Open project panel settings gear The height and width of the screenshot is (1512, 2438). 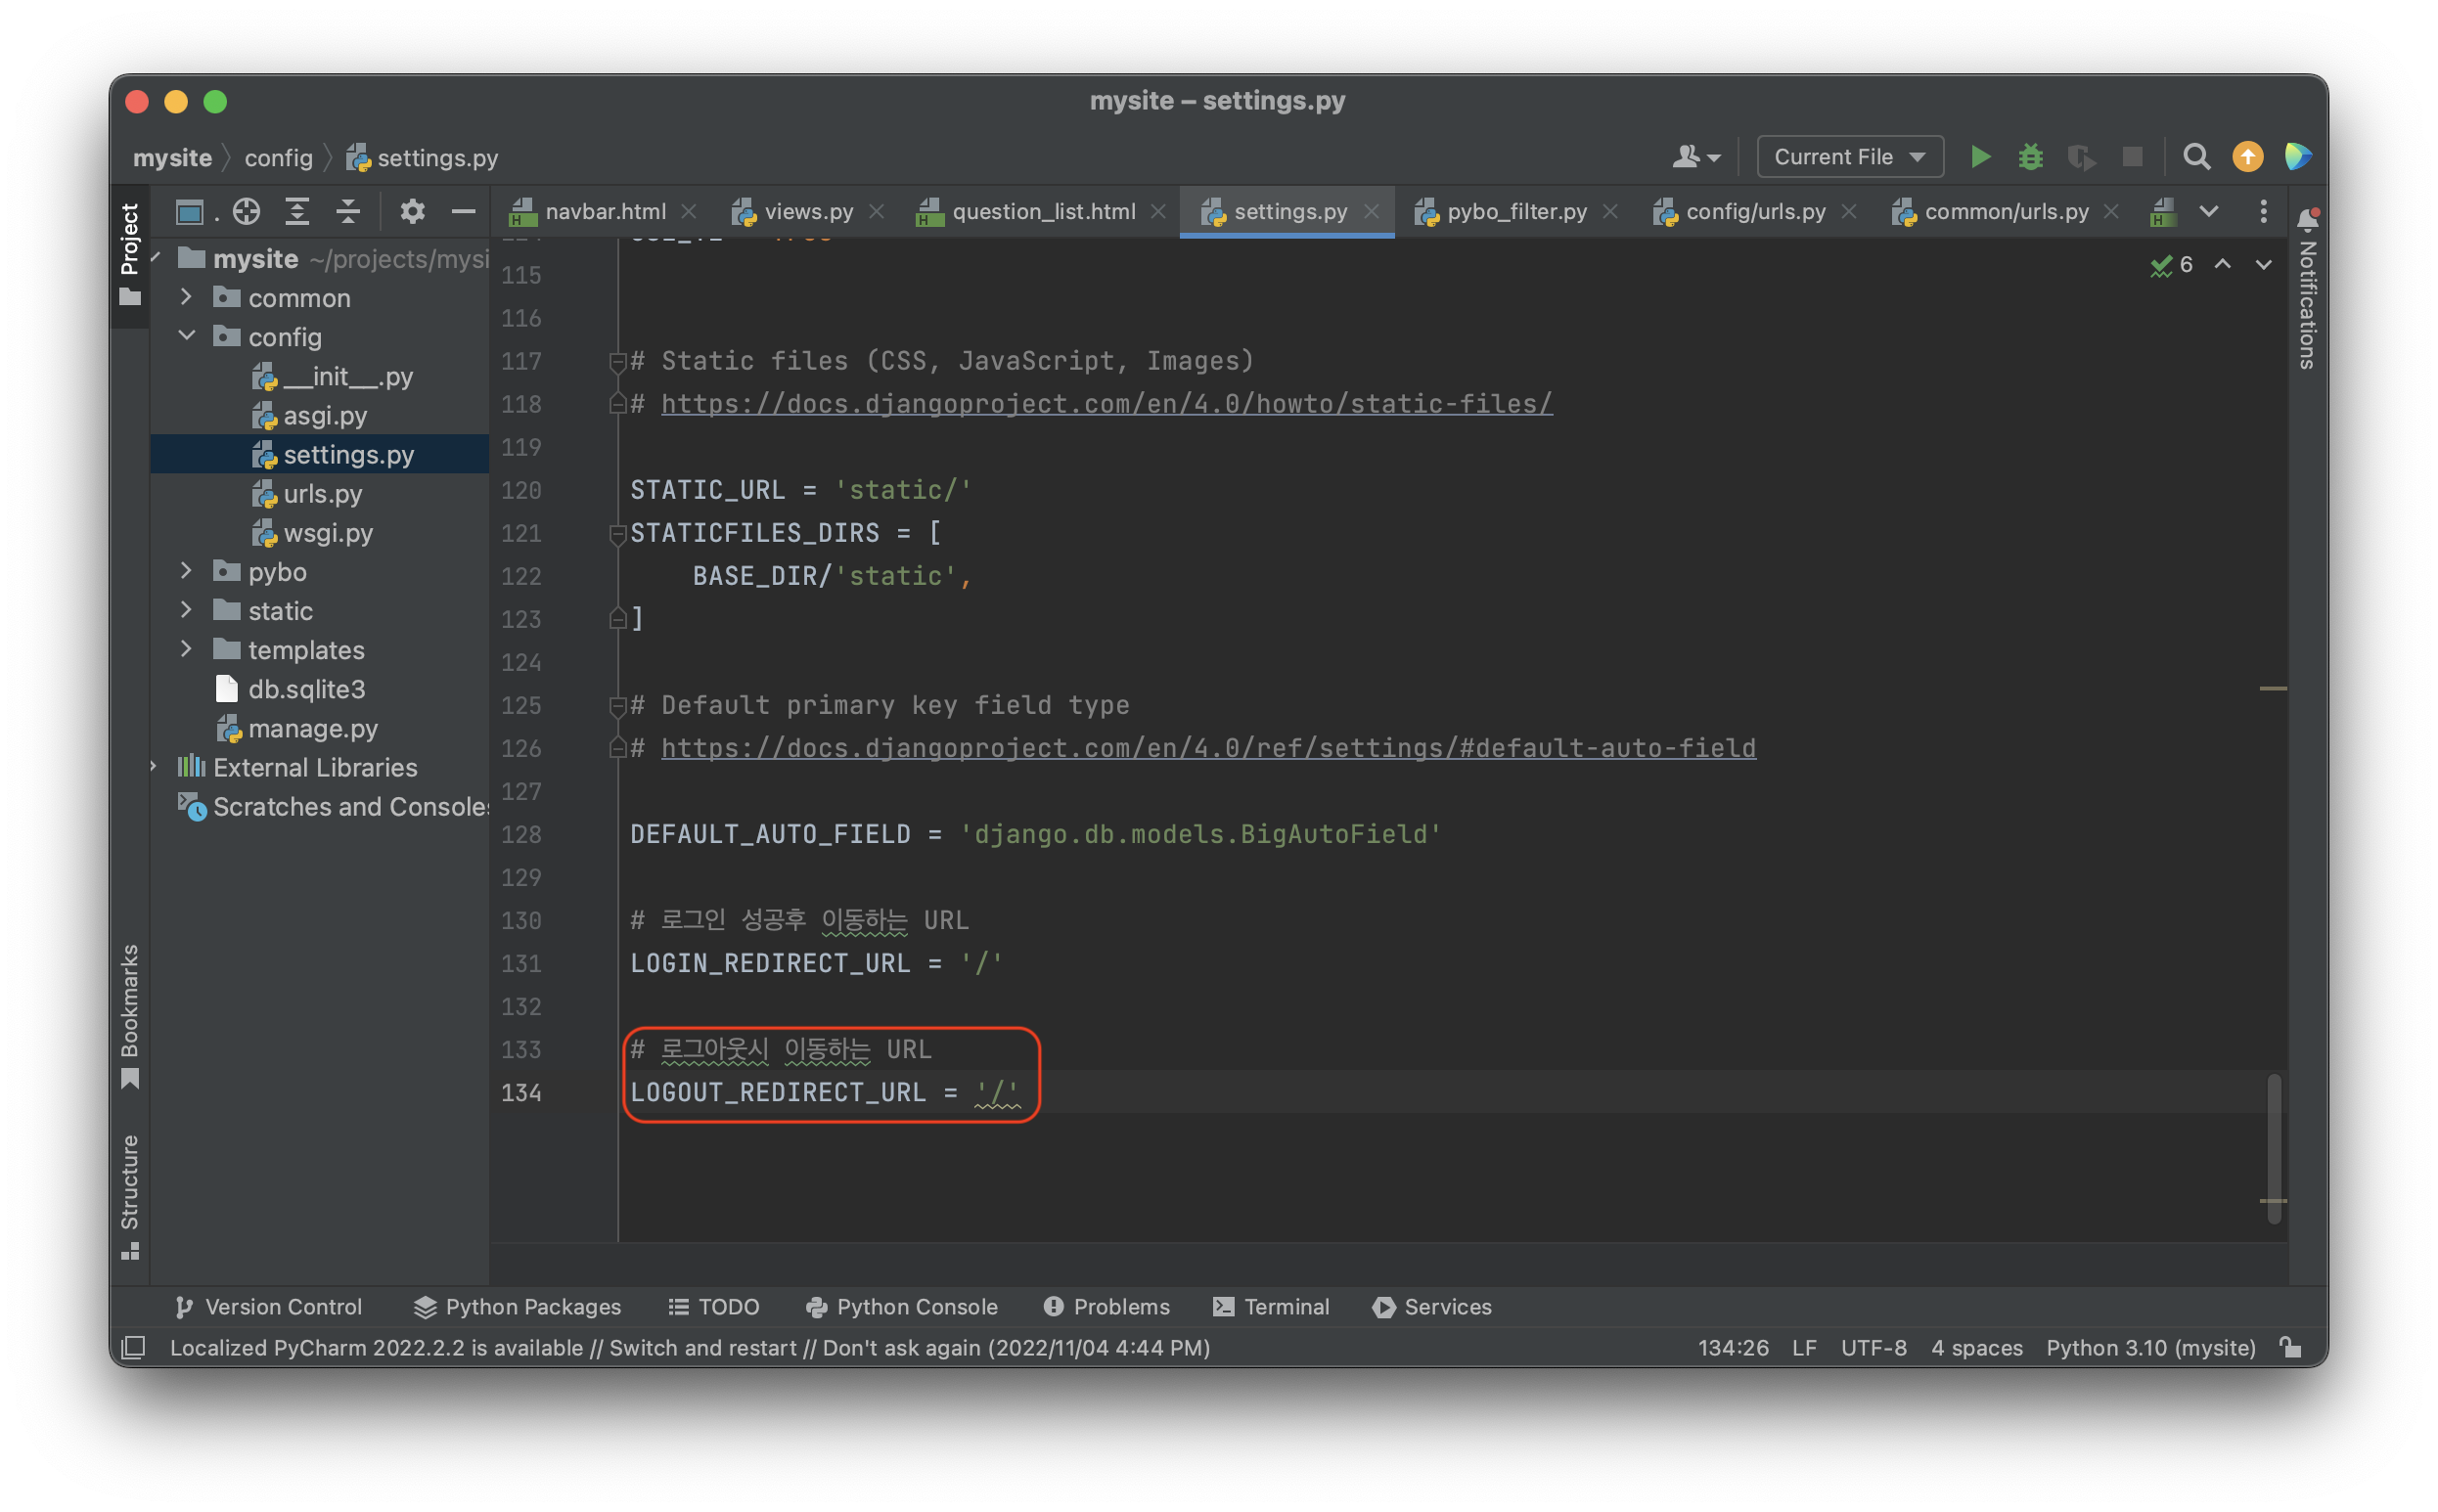(x=412, y=211)
